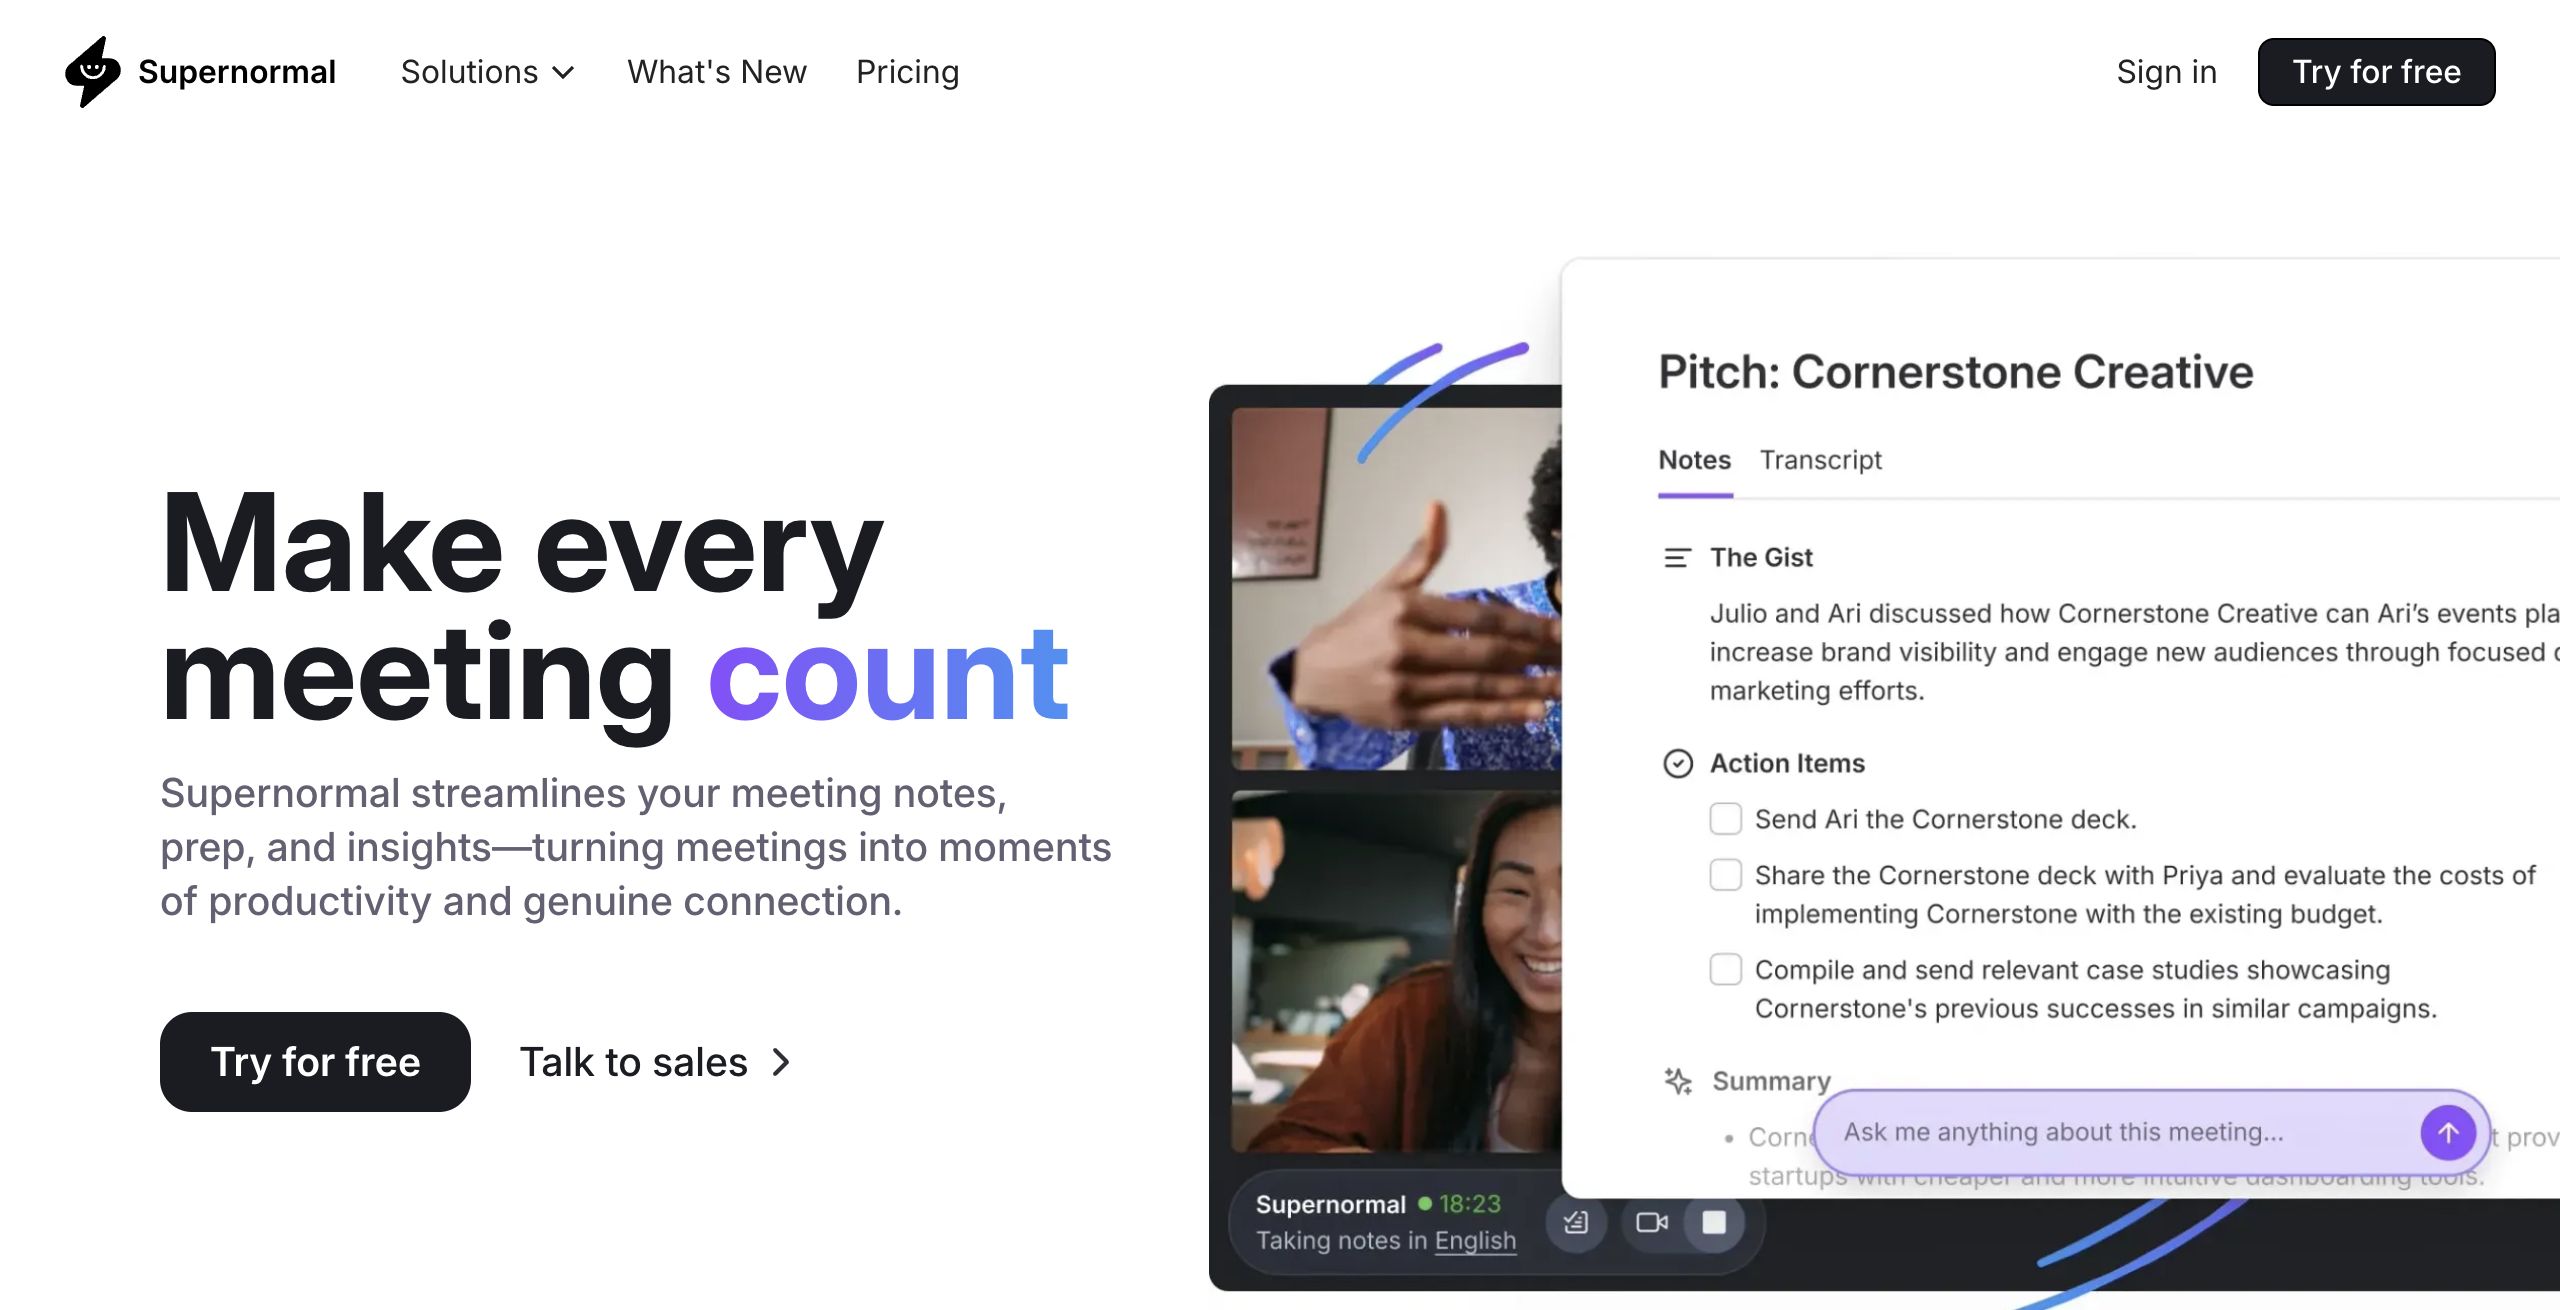Open the Pricing page
Screen dimensions: 2560x1310
coord(907,72)
